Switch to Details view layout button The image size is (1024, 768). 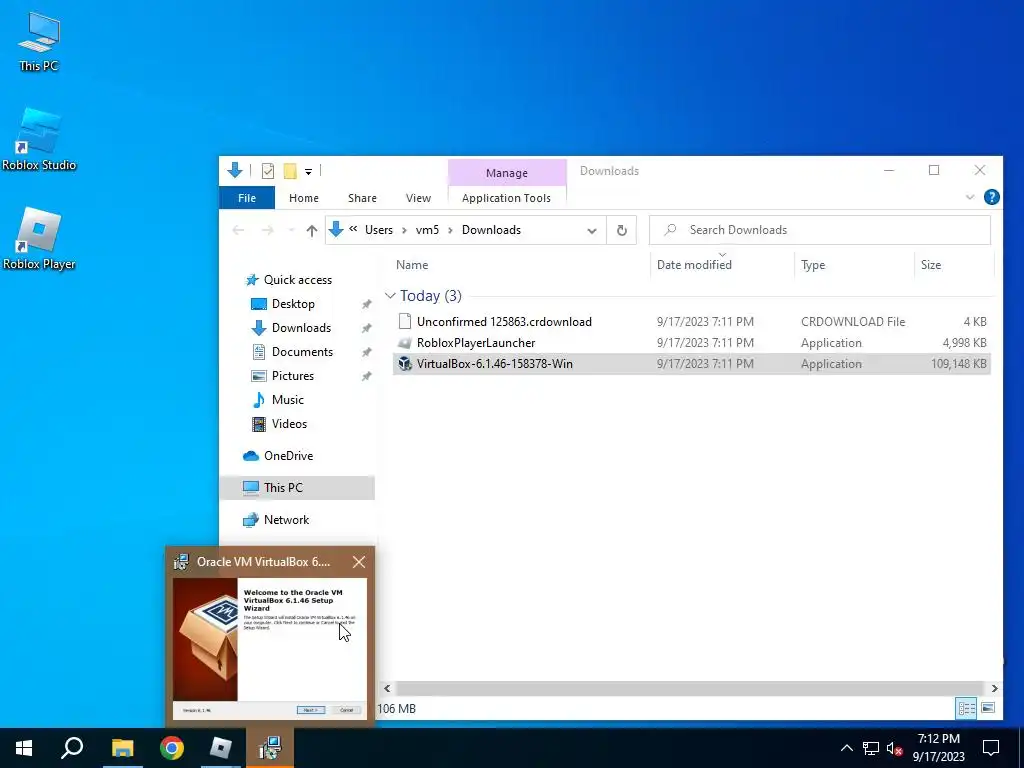pos(967,708)
